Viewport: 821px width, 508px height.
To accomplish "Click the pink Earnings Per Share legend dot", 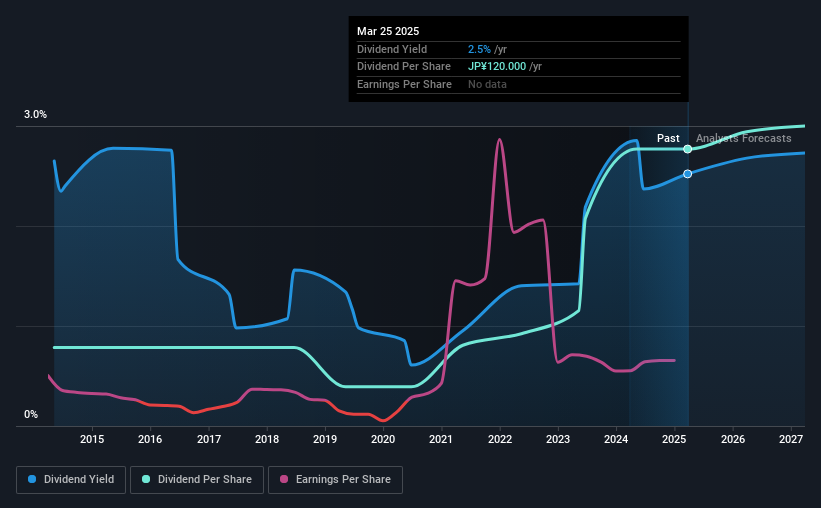I will point(284,479).
